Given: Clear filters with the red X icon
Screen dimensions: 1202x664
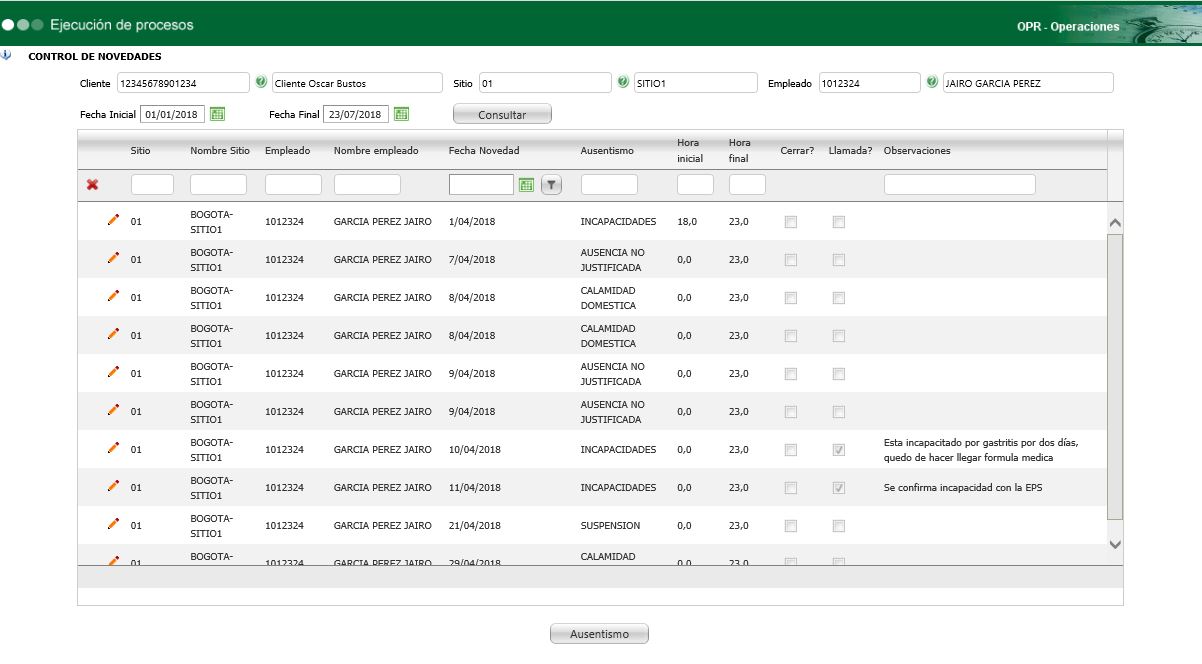Looking at the screenshot, I should (x=93, y=185).
